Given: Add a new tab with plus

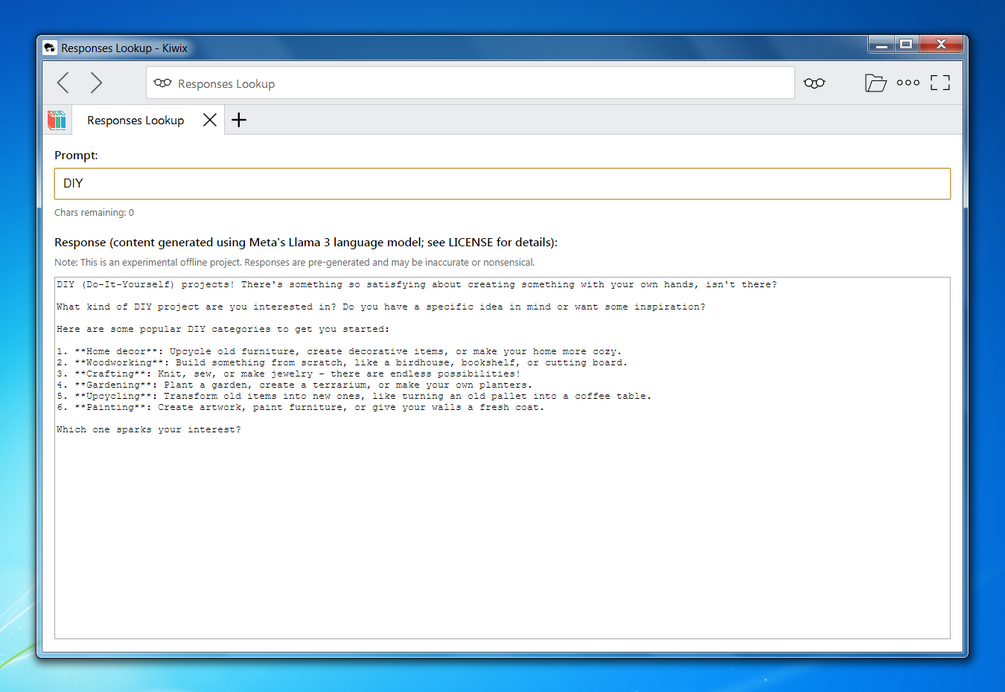Looking at the screenshot, I should pyautogui.click(x=238, y=120).
